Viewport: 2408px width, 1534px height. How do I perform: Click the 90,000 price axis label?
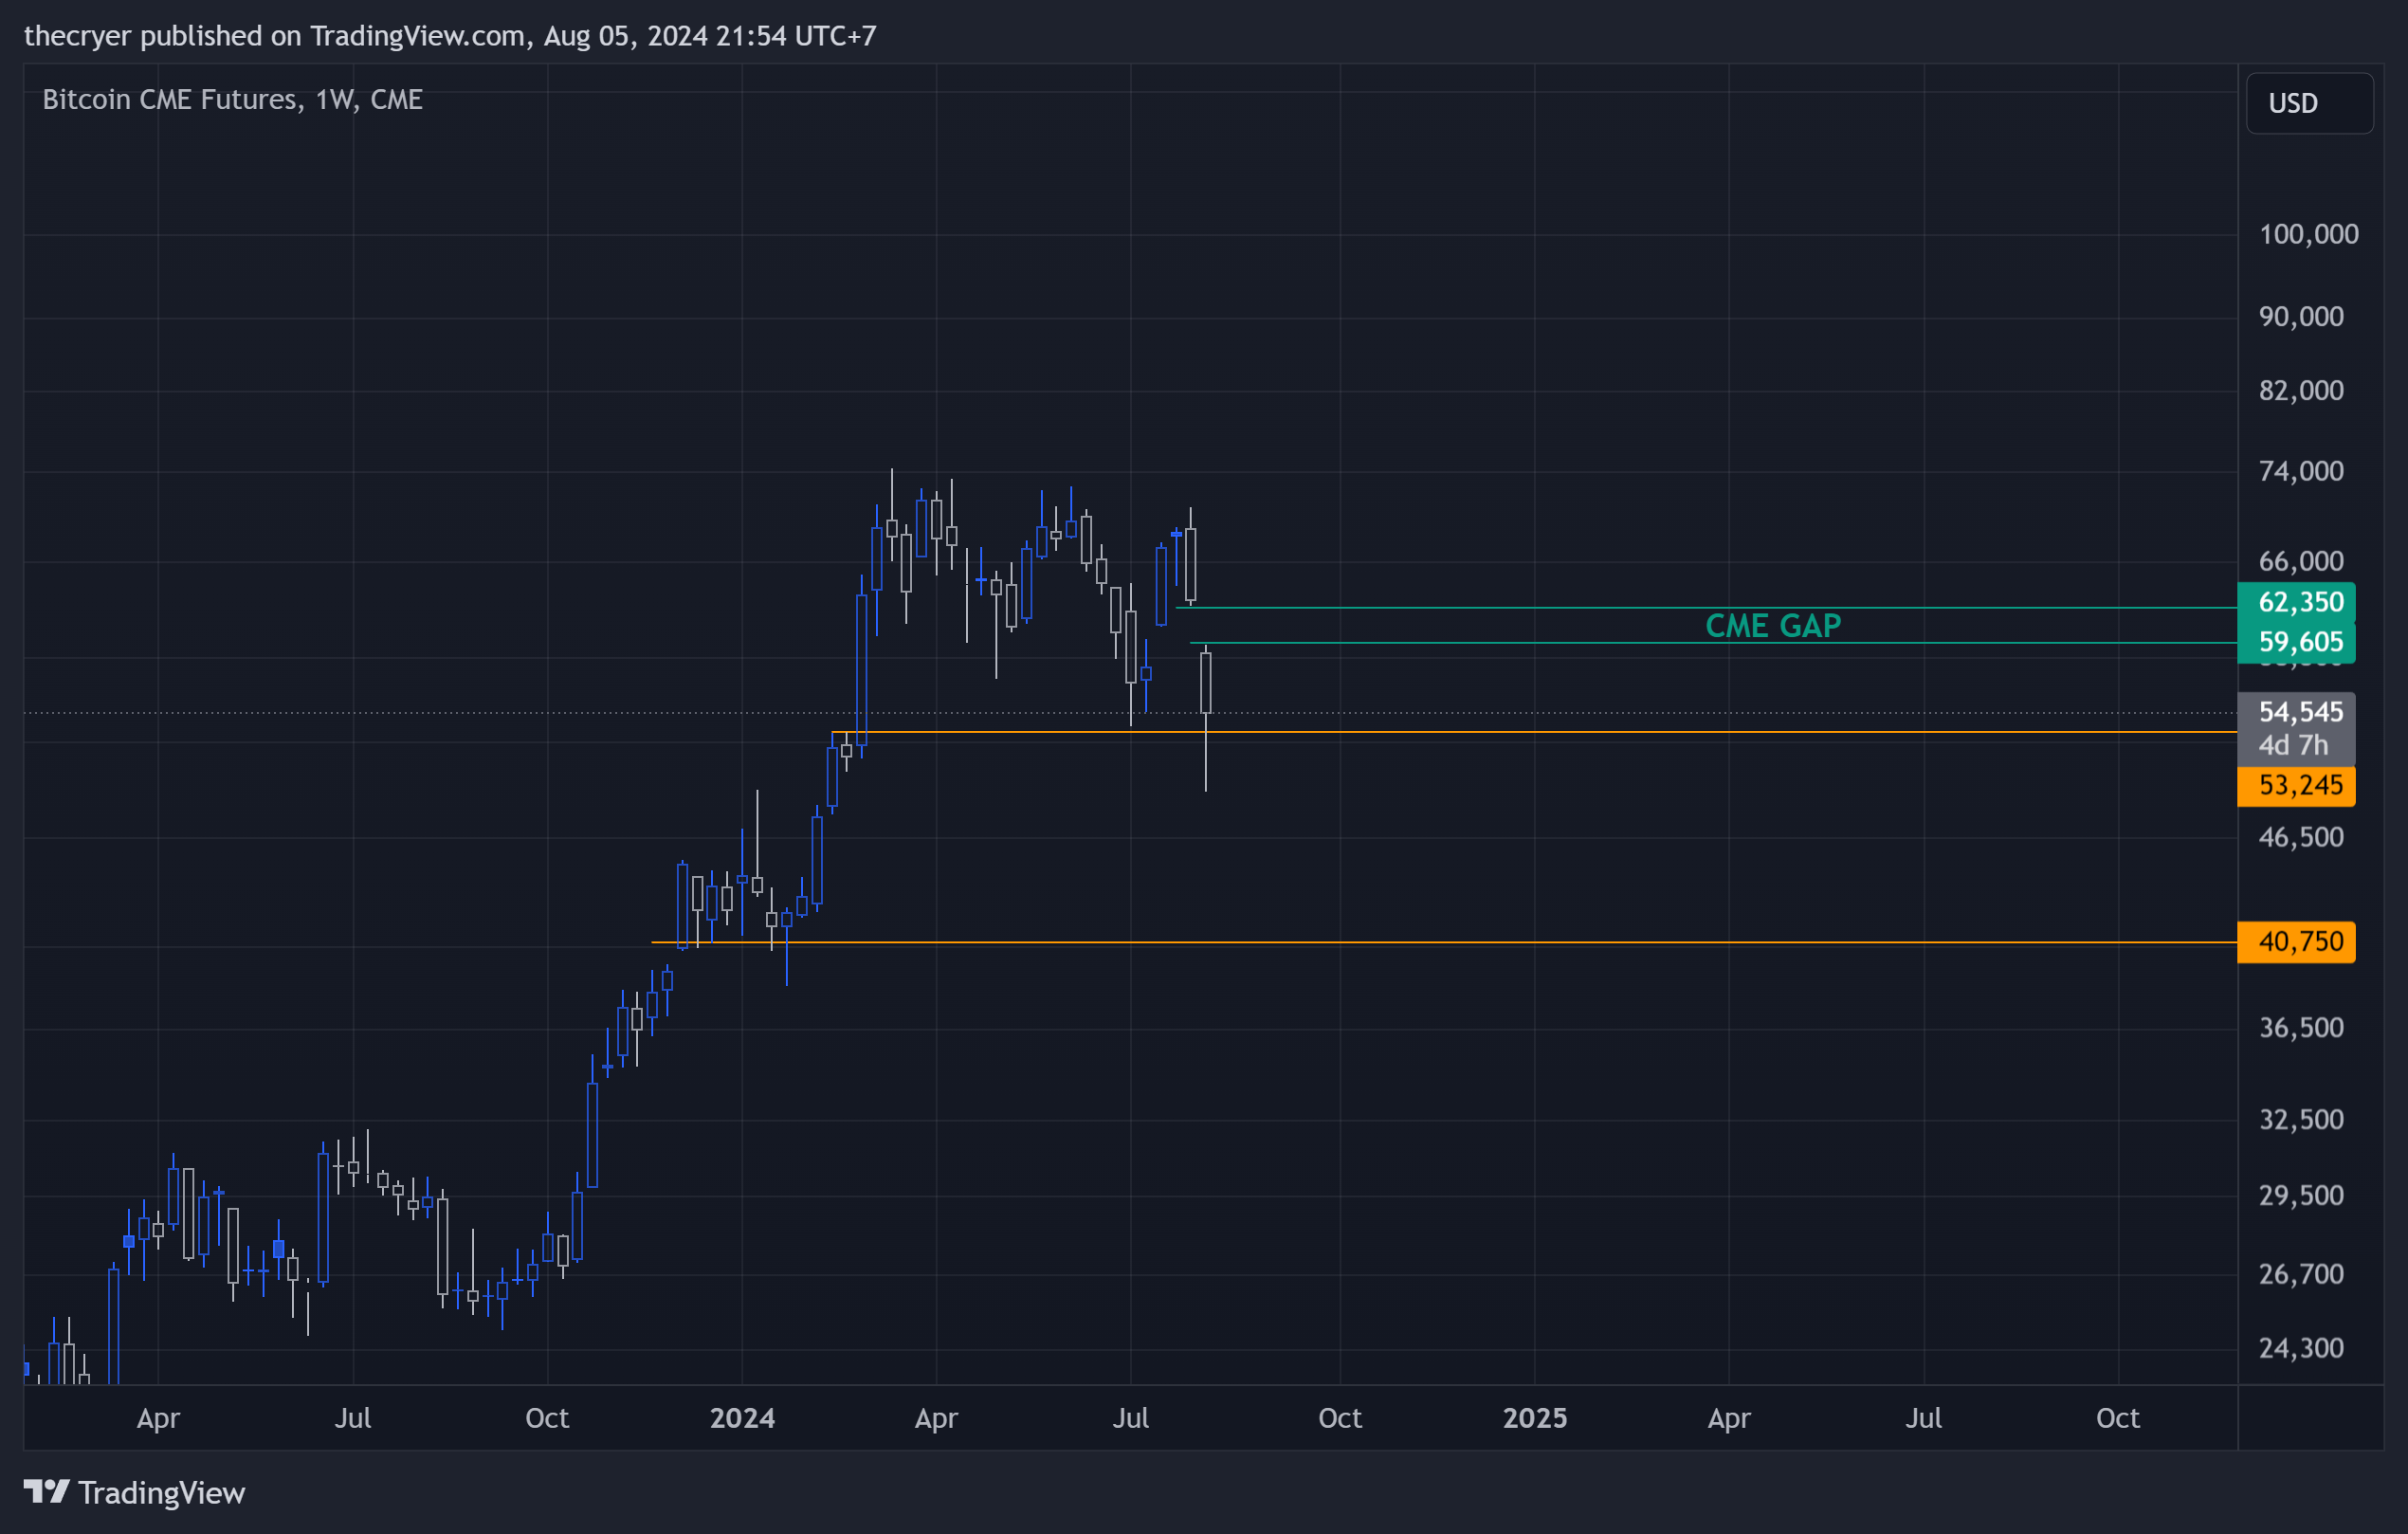[2300, 317]
